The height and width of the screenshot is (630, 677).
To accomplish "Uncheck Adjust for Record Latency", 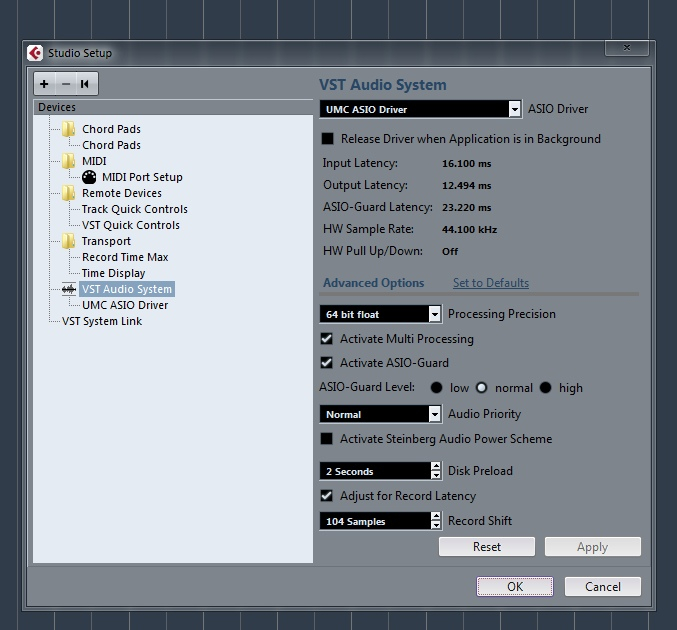I will [x=327, y=496].
